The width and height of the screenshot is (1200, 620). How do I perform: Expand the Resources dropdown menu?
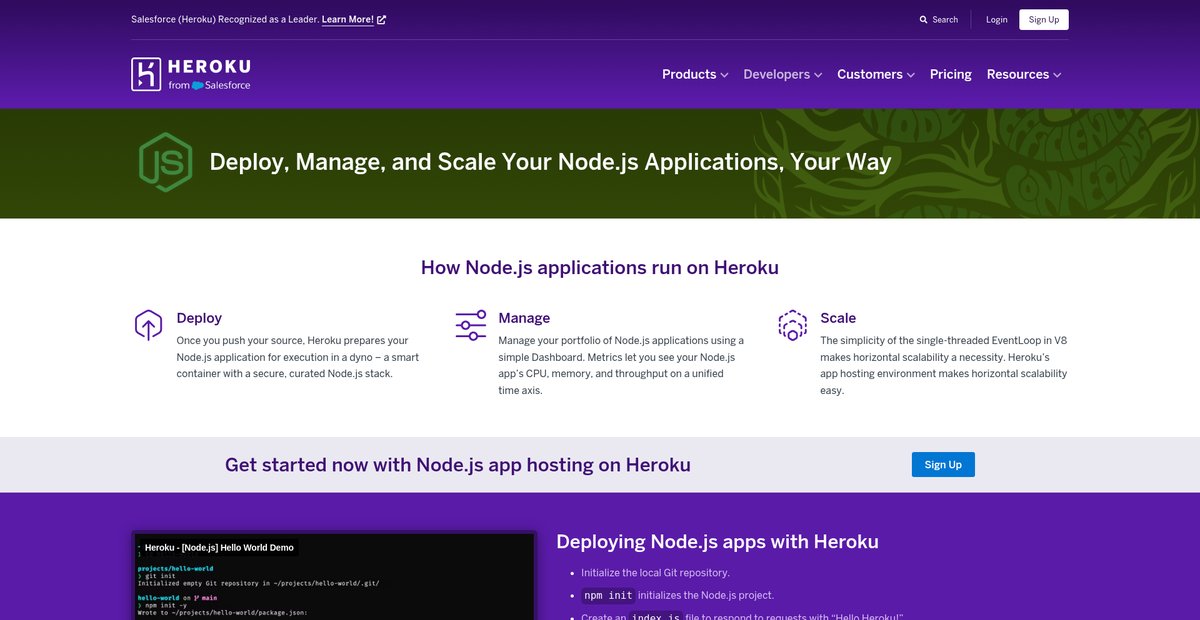1024,74
